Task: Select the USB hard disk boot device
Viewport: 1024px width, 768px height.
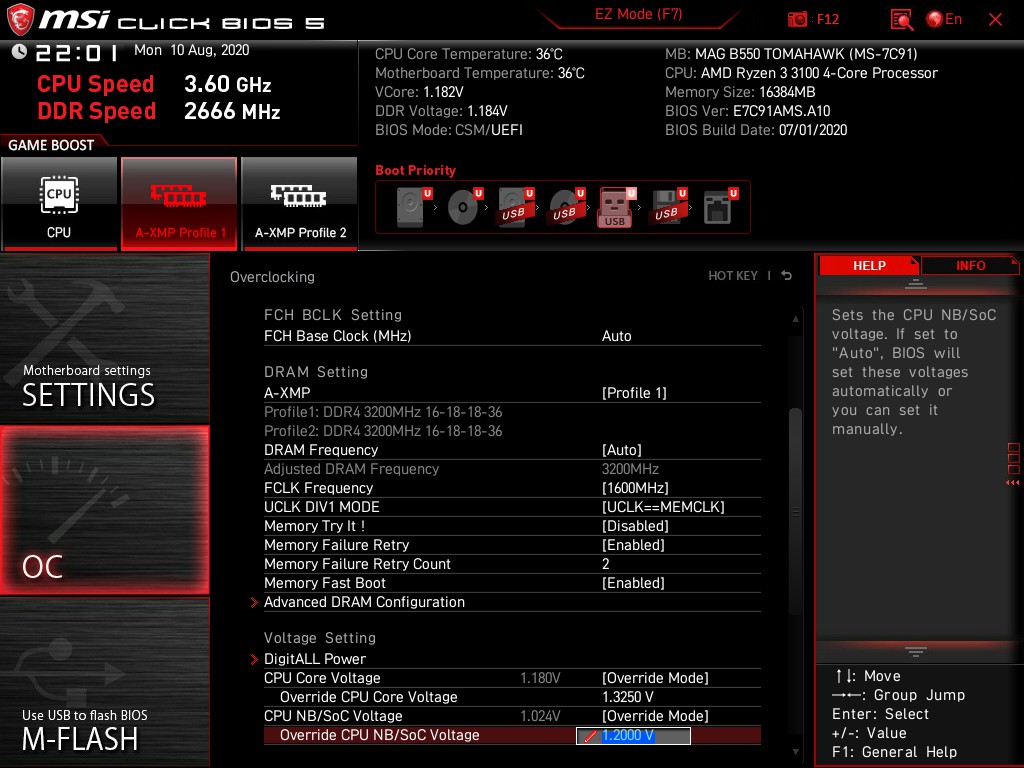Action: click(x=516, y=207)
